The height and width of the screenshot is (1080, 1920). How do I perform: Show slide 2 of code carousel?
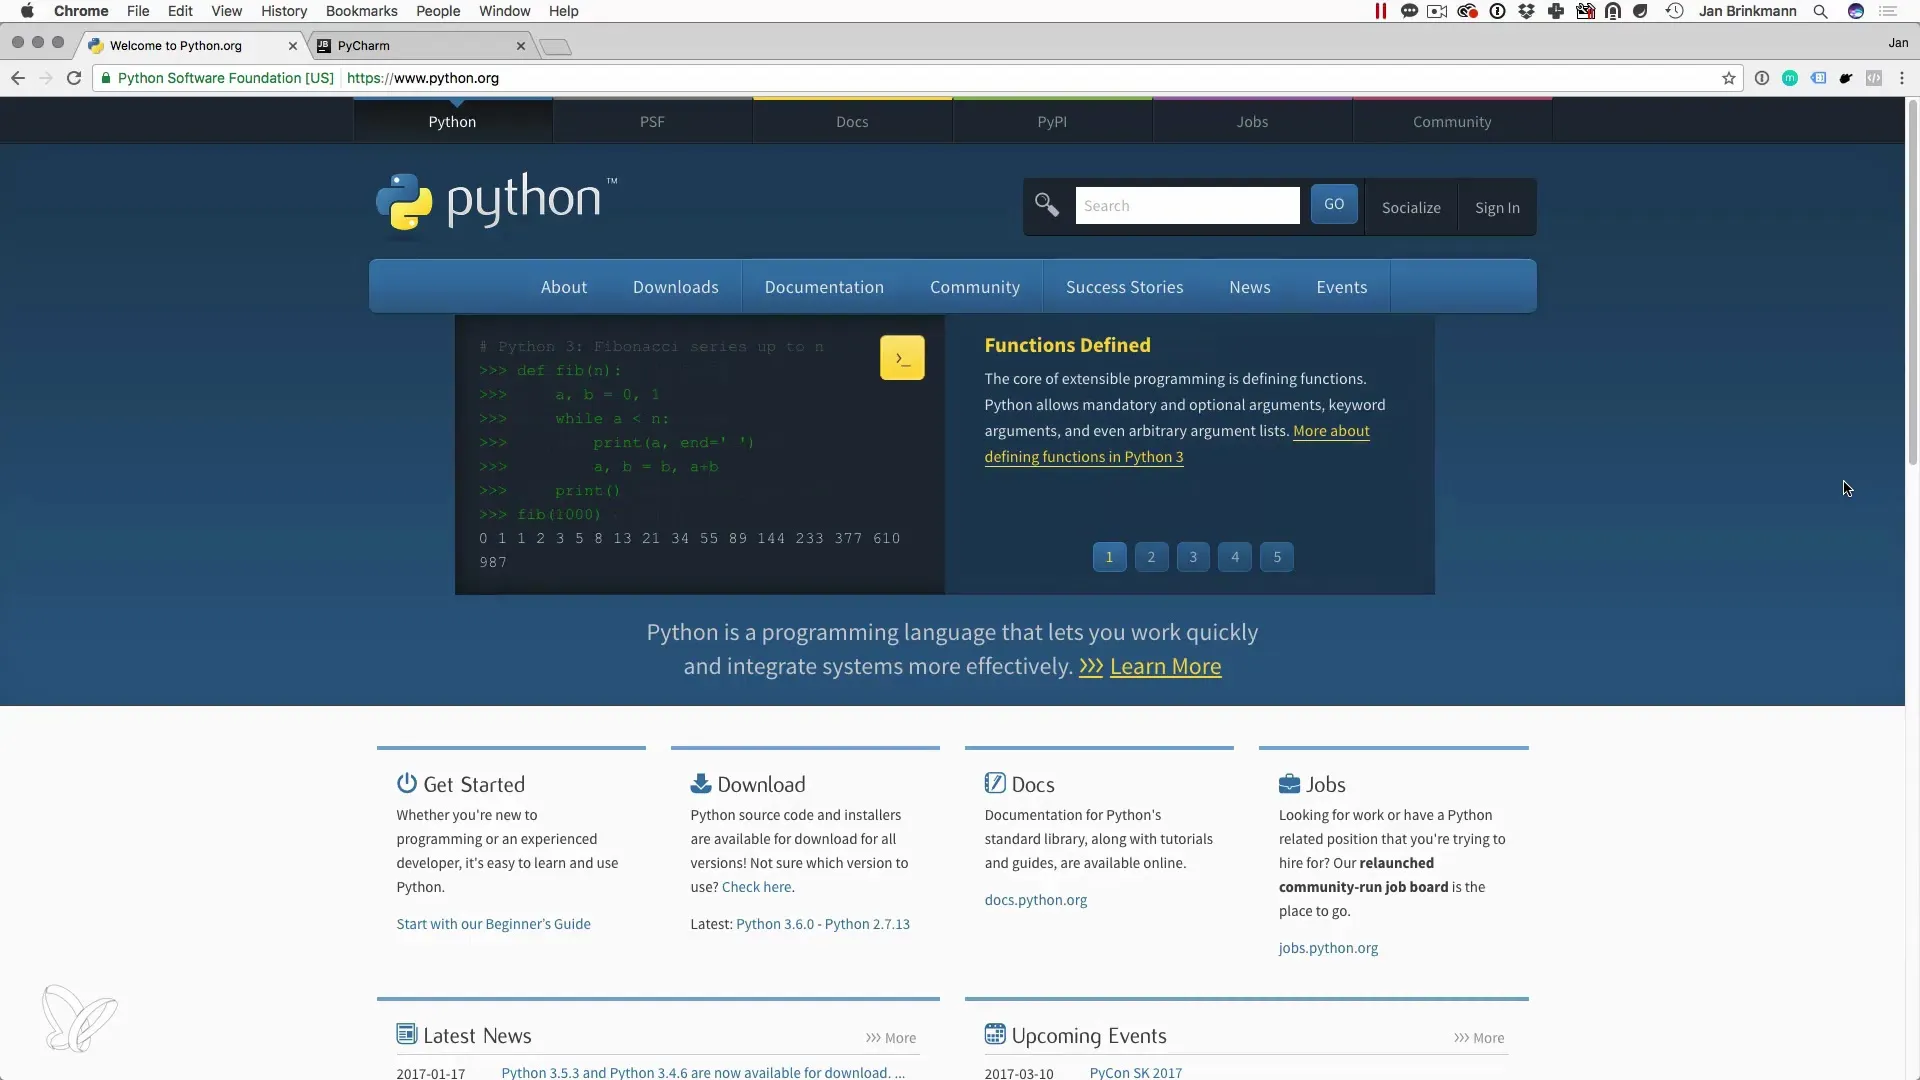coord(1151,557)
